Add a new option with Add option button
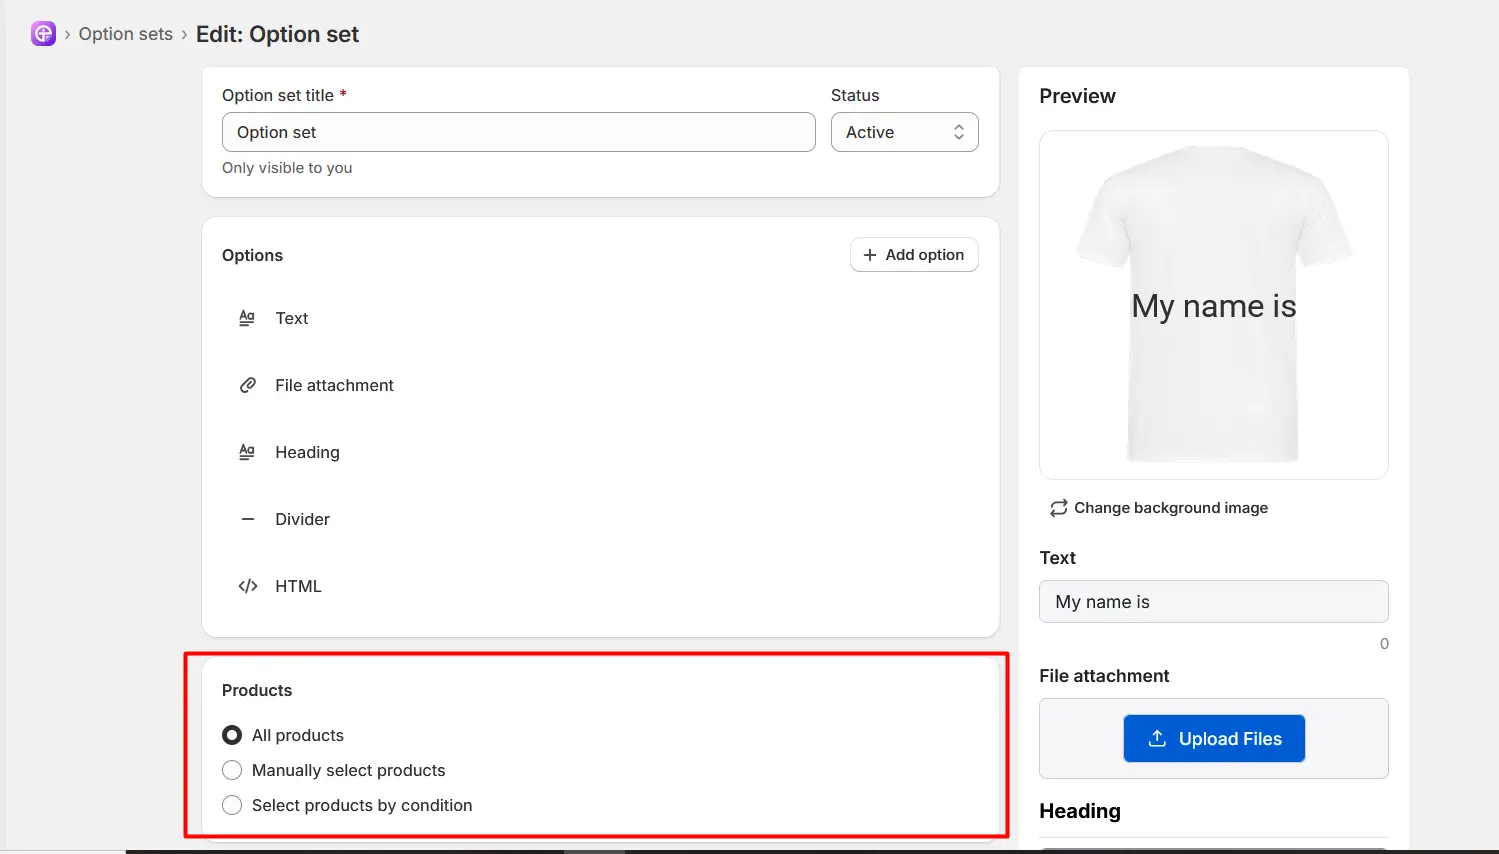Viewport: 1499px width, 854px height. tap(914, 255)
